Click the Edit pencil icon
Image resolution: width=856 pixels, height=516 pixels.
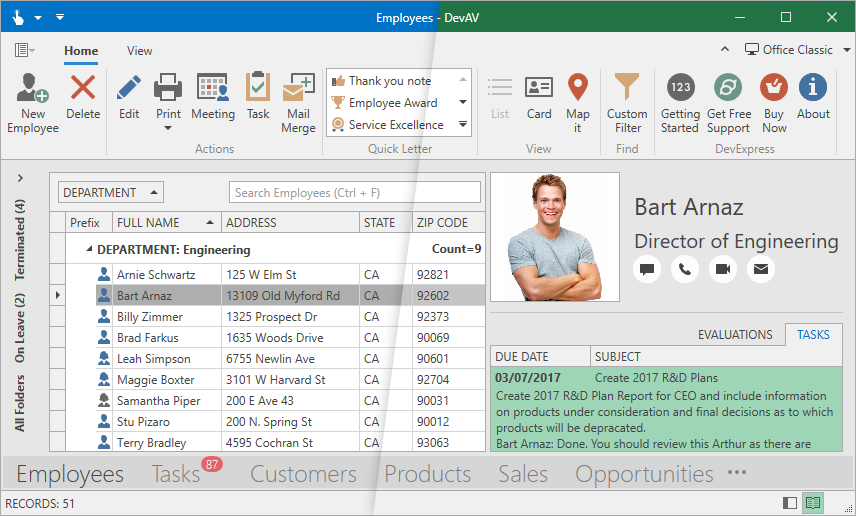(129, 88)
